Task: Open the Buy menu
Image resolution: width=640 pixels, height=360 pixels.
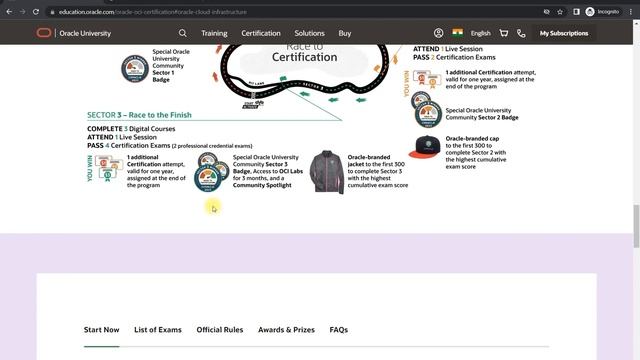Action: click(344, 33)
